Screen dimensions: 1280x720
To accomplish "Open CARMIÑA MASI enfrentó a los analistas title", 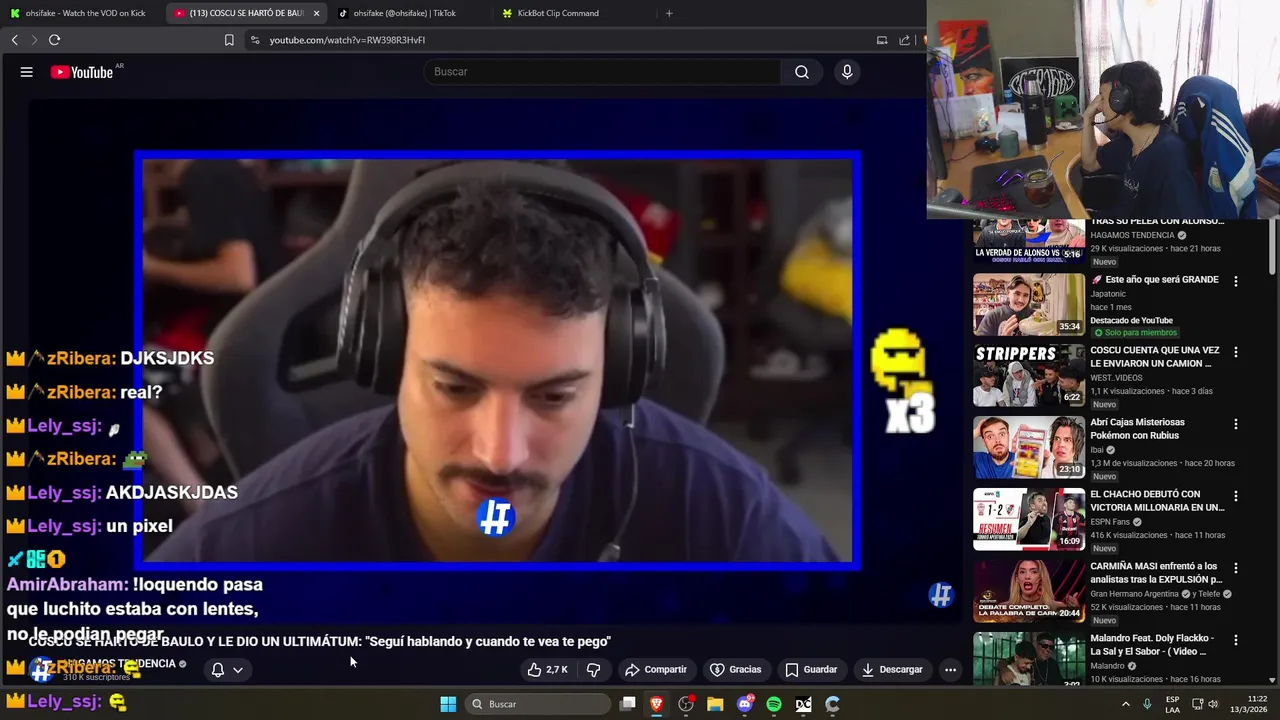I will tap(1157, 573).
